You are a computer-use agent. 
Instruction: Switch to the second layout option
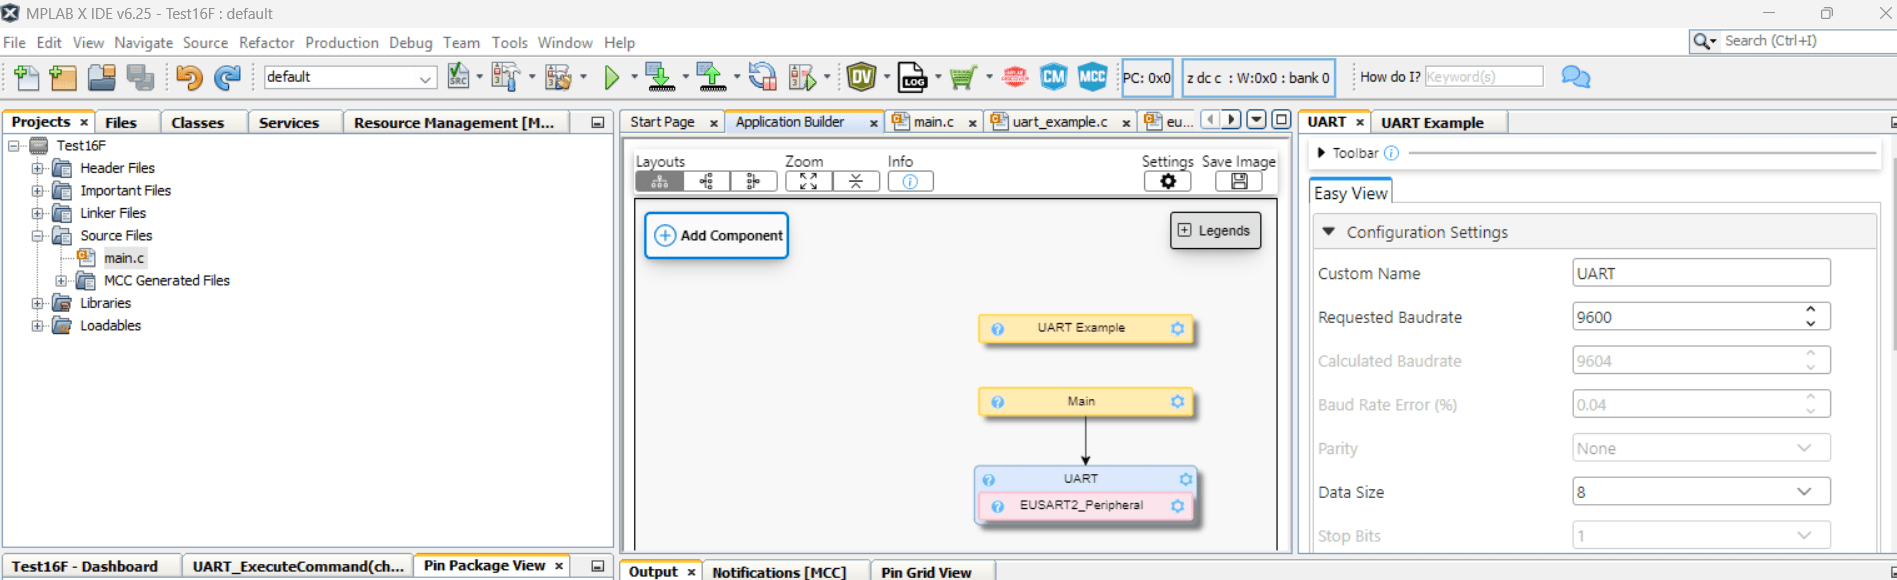tap(707, 181)
